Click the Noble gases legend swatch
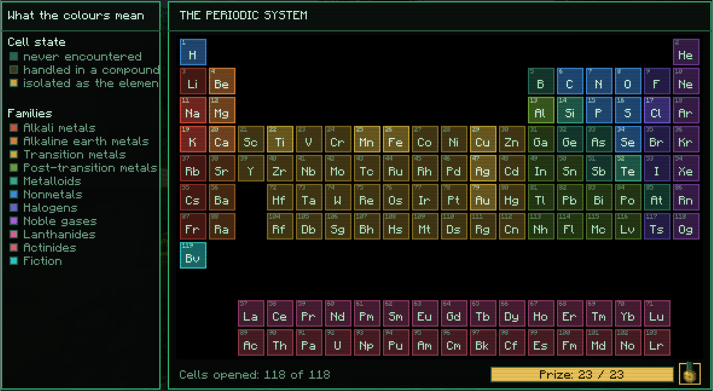This screenshot has height=391, width=713. pyautogui.click(x=14, y=221)
